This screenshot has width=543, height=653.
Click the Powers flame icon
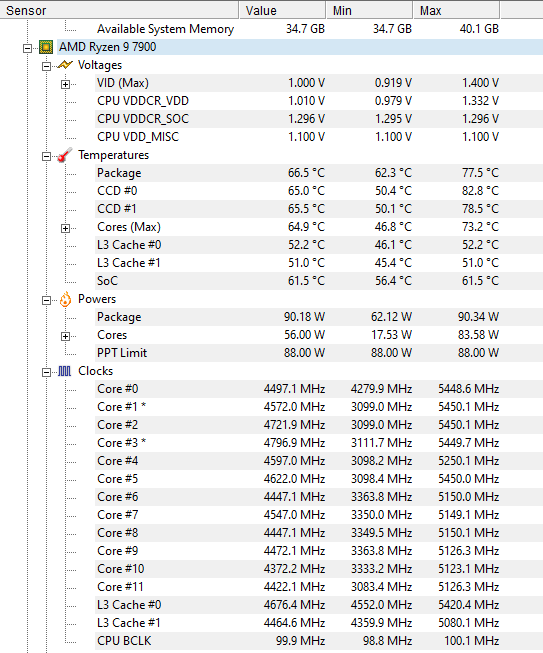(x=65, y=299)
